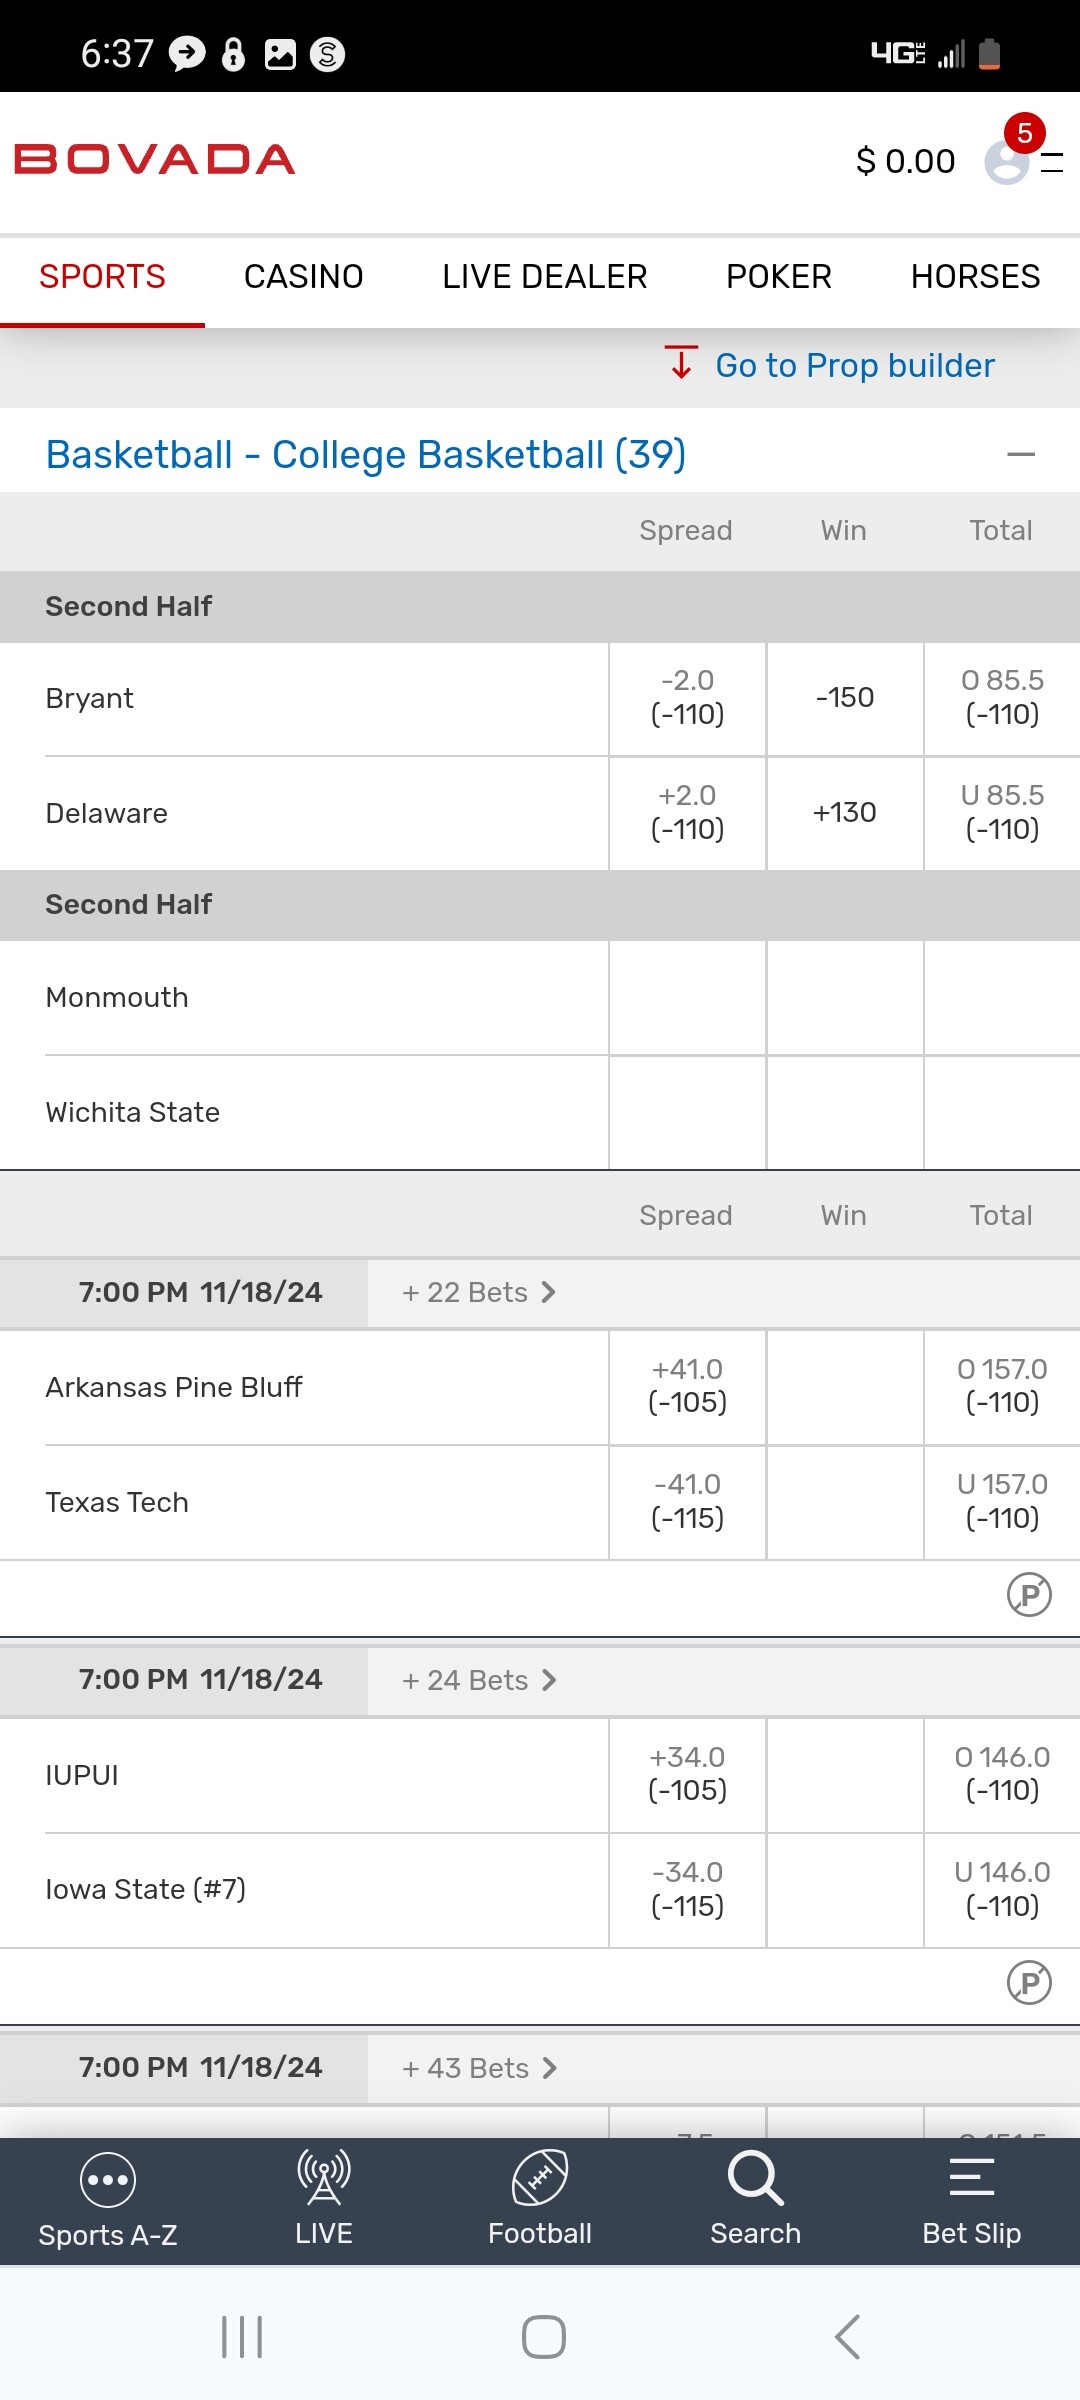Viewport: 1080px width, 2400px height.
Task: Select Delaware +130 moneyline bet
Action: pyautogui.click(x=844, y=813)
